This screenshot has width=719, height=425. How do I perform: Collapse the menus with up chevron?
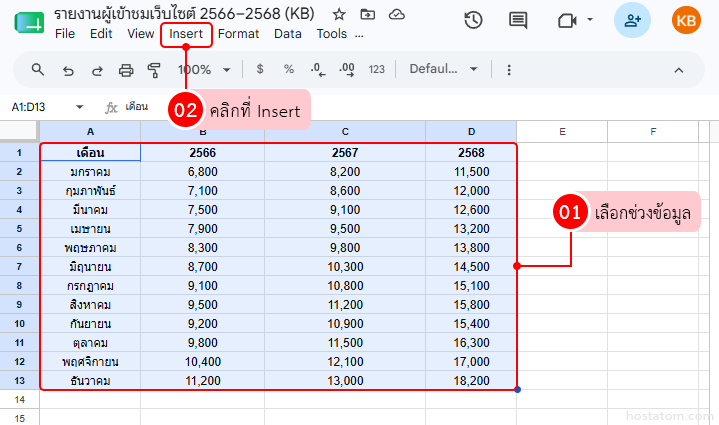tap(679, 70)
